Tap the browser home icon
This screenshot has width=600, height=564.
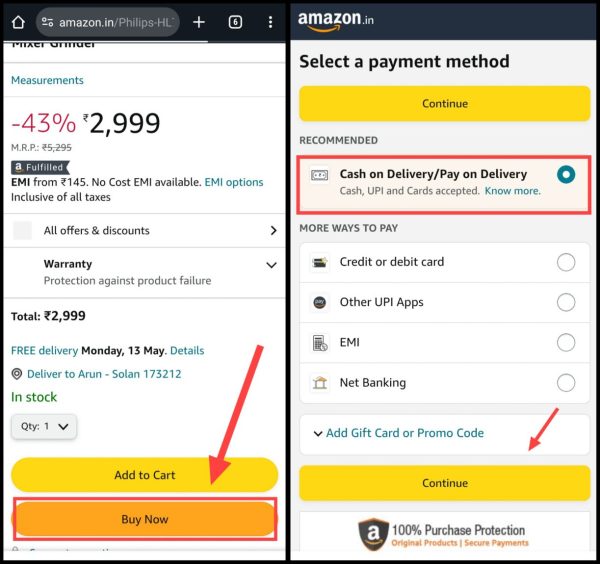18,22
